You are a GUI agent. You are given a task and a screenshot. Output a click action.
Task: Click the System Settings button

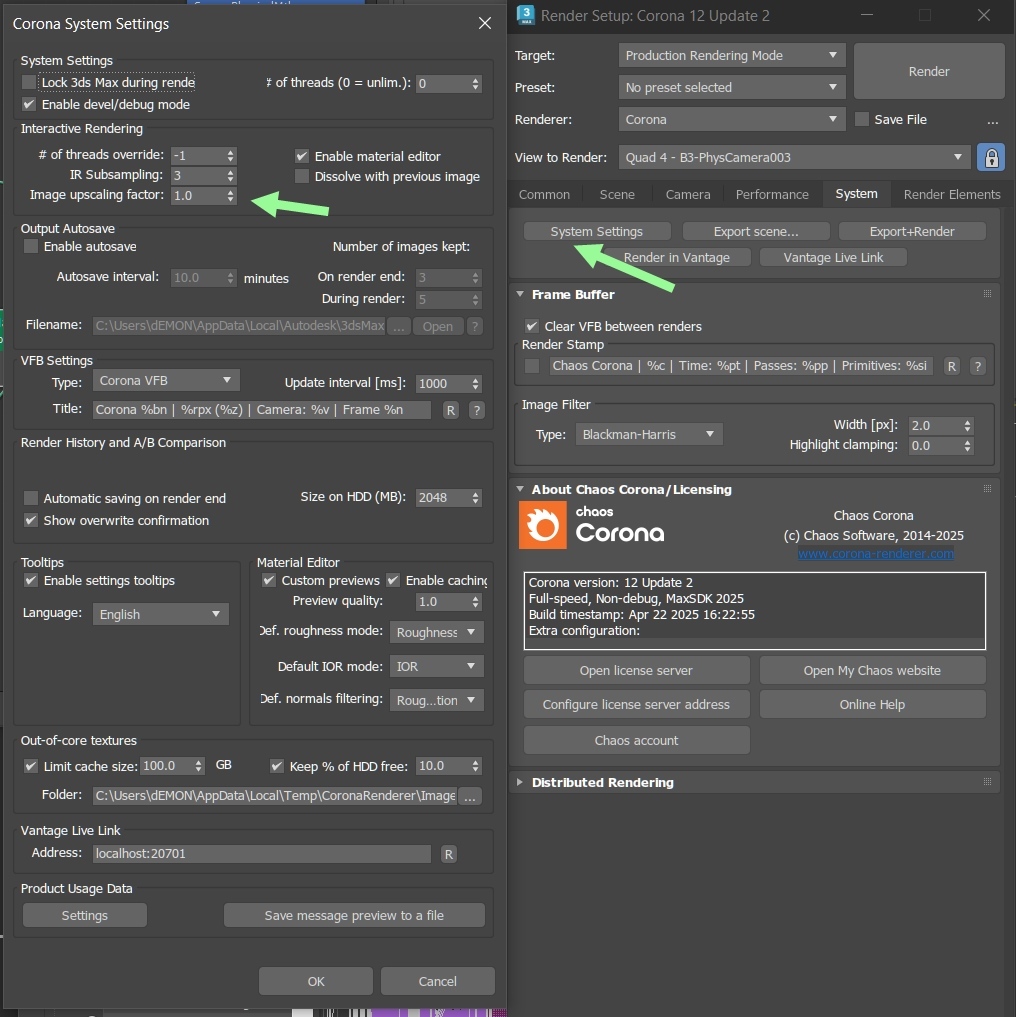[597, 232]
